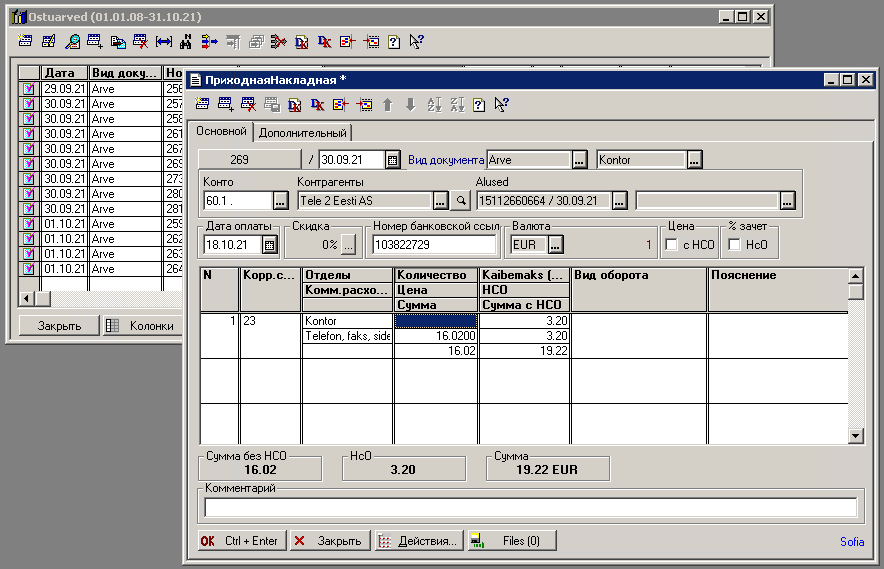Image resolution: width=884 pixels, height=569 pixels.
Task: Click the help question mark icon in invoice toolbar
Action: pyautogui.click(x=479, y=104)
